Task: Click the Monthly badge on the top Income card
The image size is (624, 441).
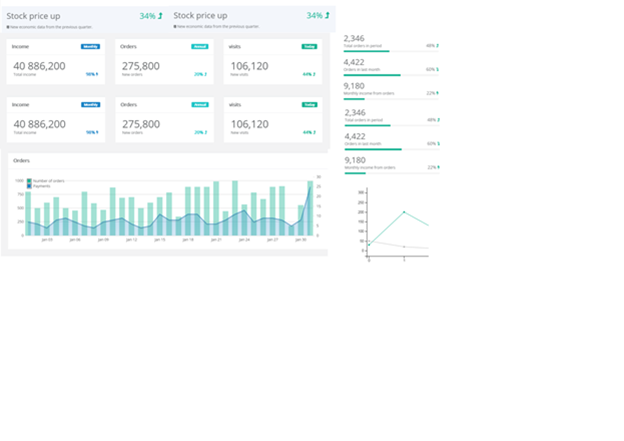Action: (91, 46)
